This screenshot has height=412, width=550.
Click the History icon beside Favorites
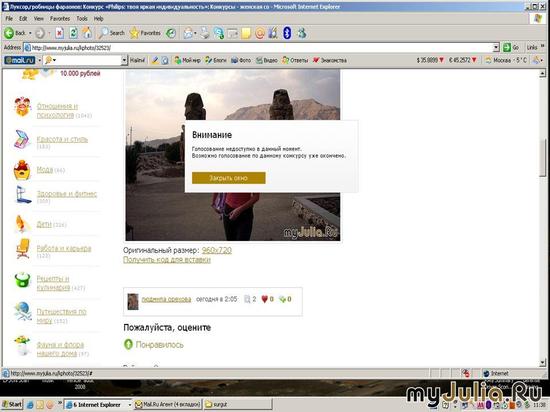(171, 33)
